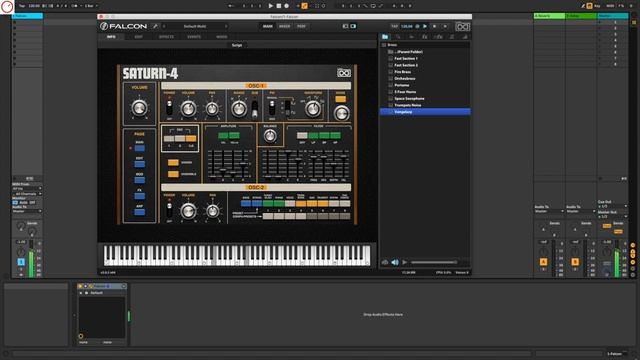Open the Parent Folder entry
Screen dimensions: 640x360
click(409, 52)
